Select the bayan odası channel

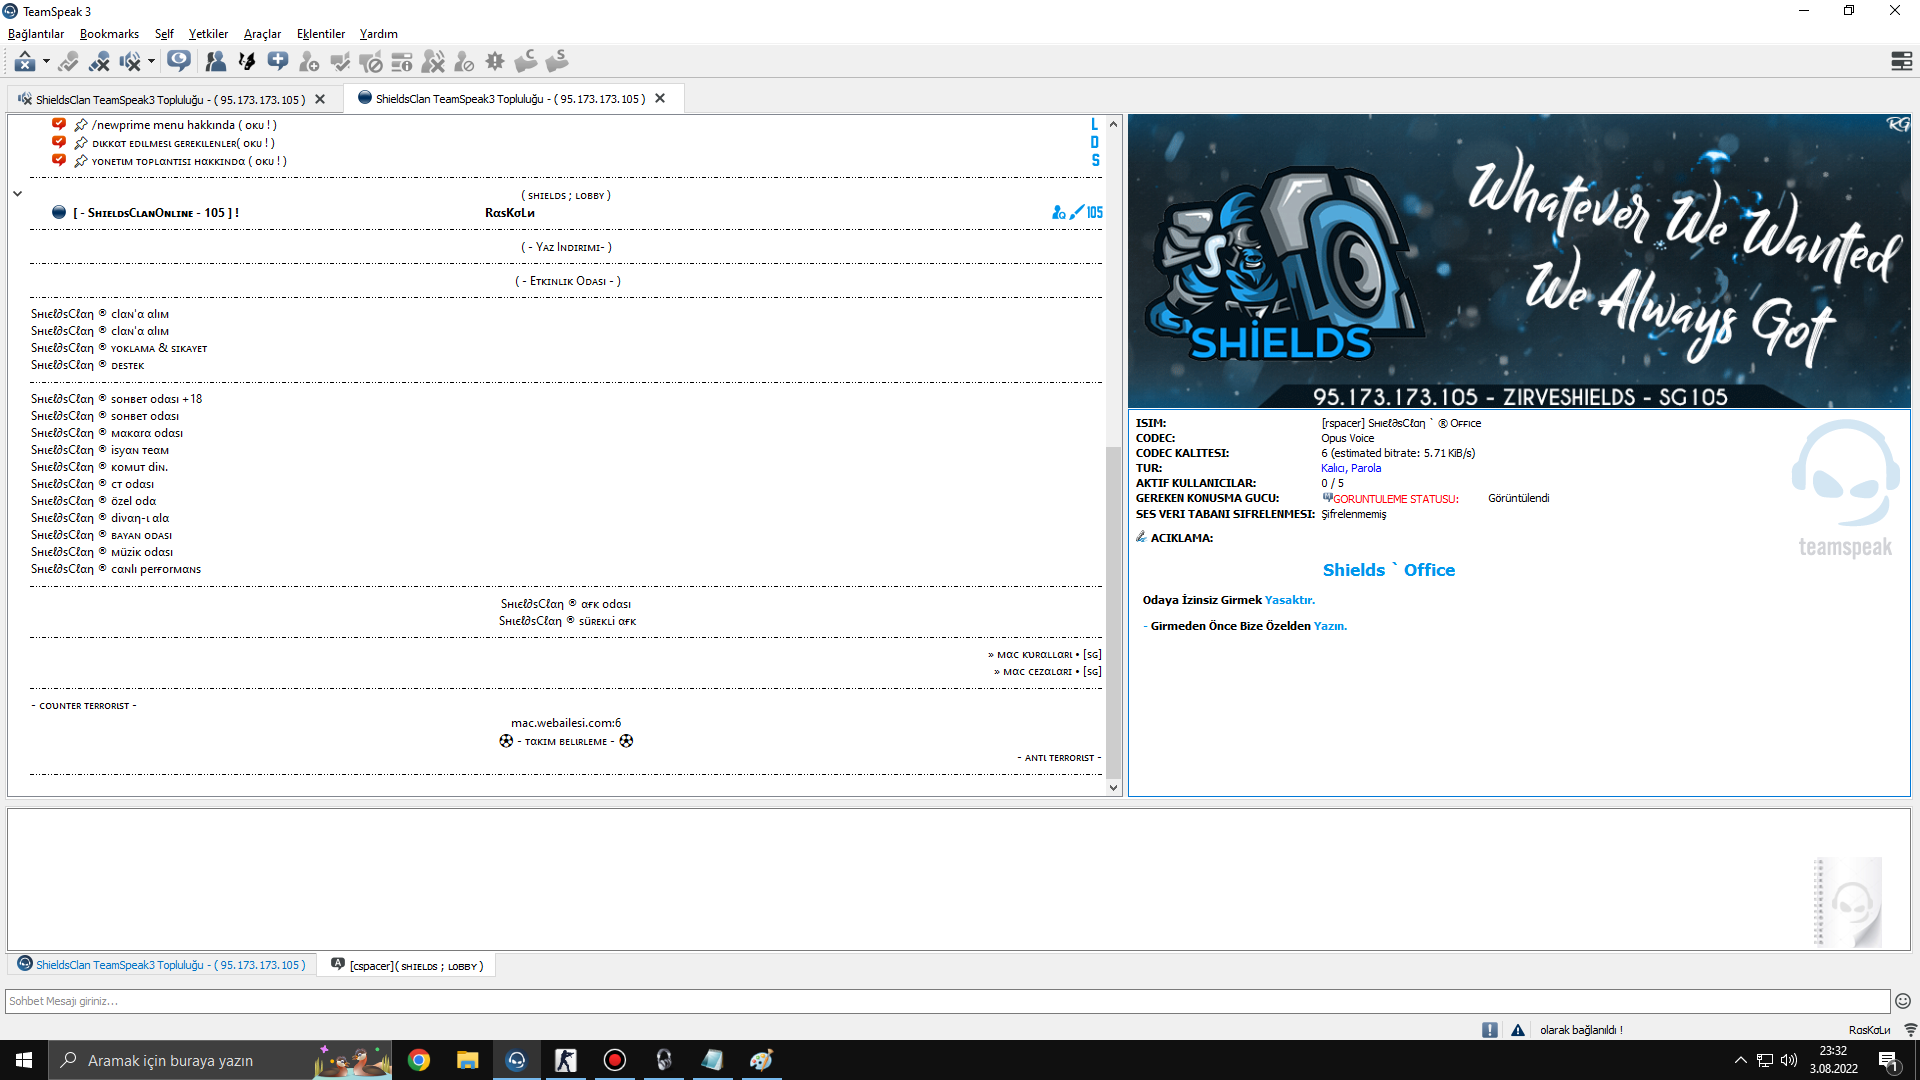pos(102,535)
